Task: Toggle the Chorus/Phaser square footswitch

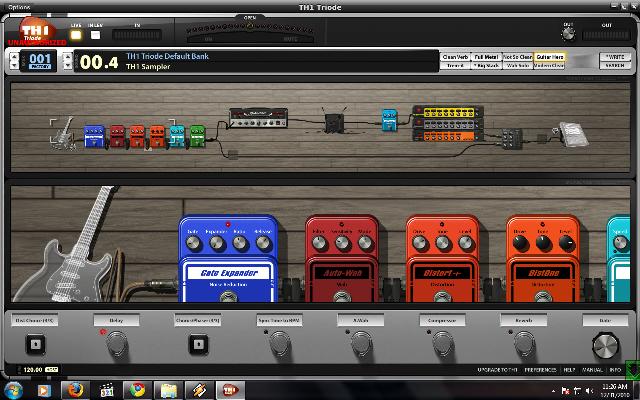Action: pyautogui.click(x=198, y=344)
